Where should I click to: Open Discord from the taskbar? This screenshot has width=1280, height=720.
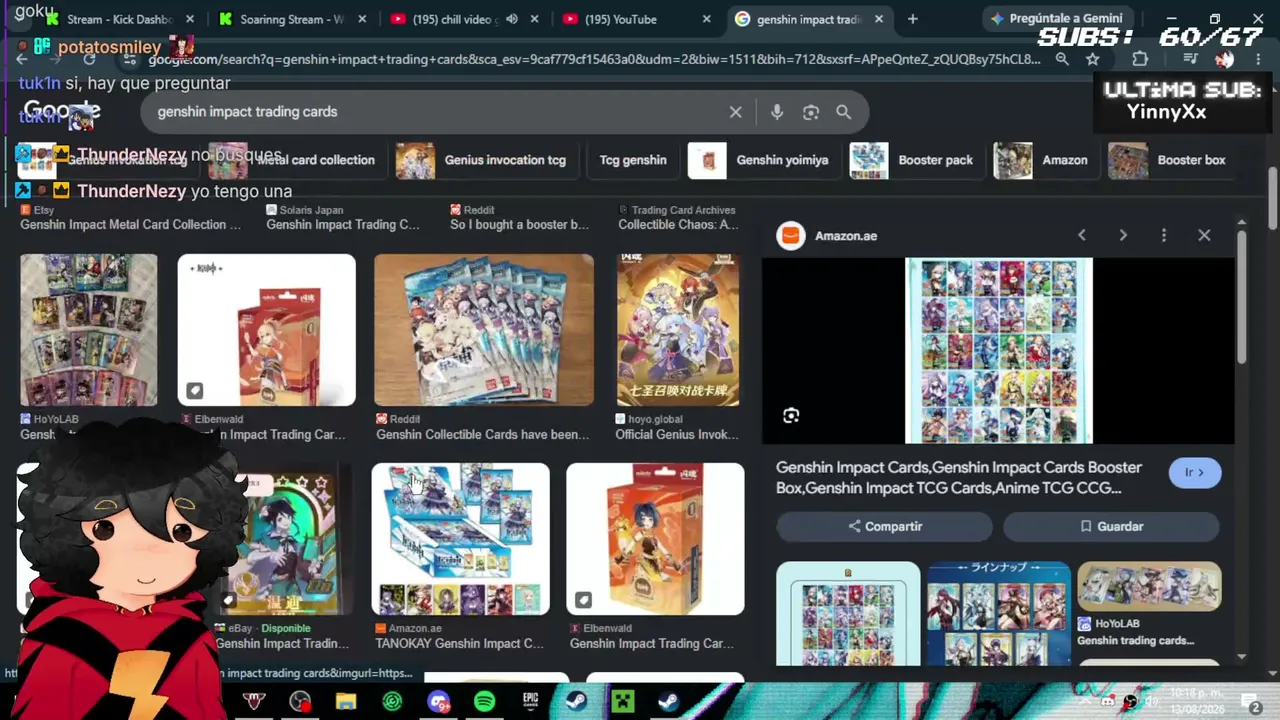point(438,702)
